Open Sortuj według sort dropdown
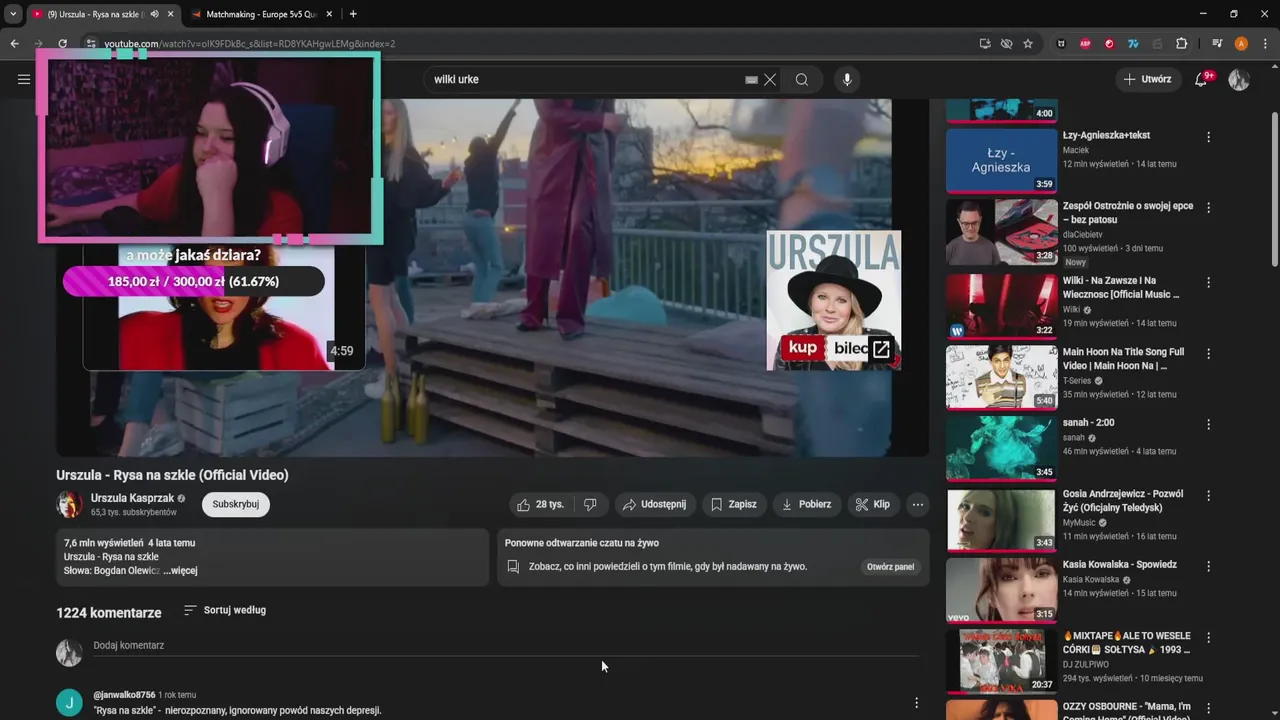This screenshot has width=1280, height=720. pyautogui.click(x=225, y=610)
